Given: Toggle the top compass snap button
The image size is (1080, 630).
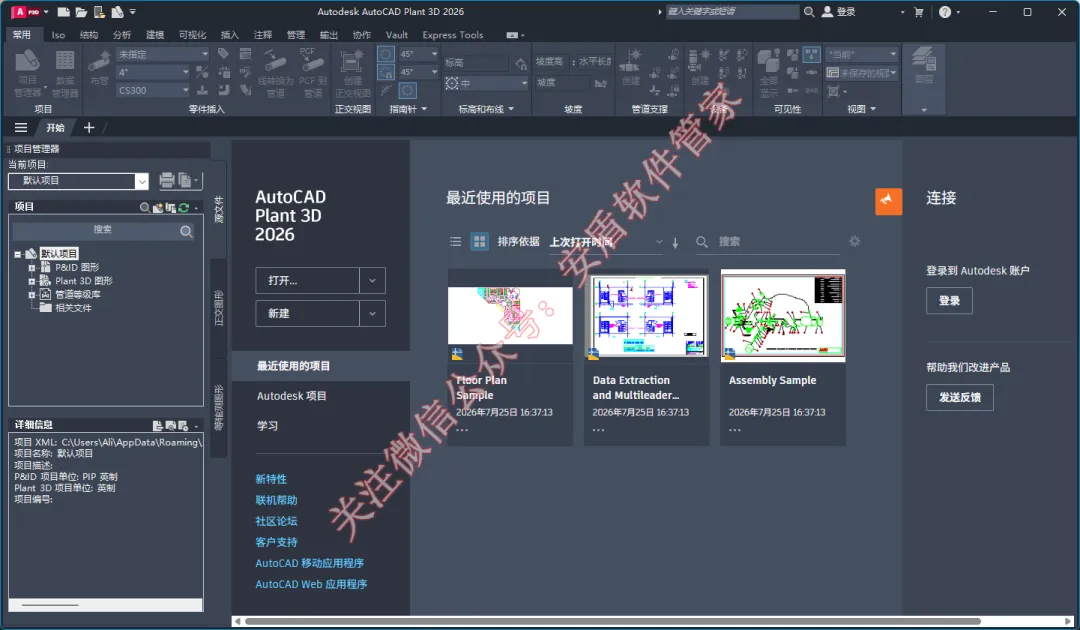Looking at the screenshot, I should tap(386, 54).
